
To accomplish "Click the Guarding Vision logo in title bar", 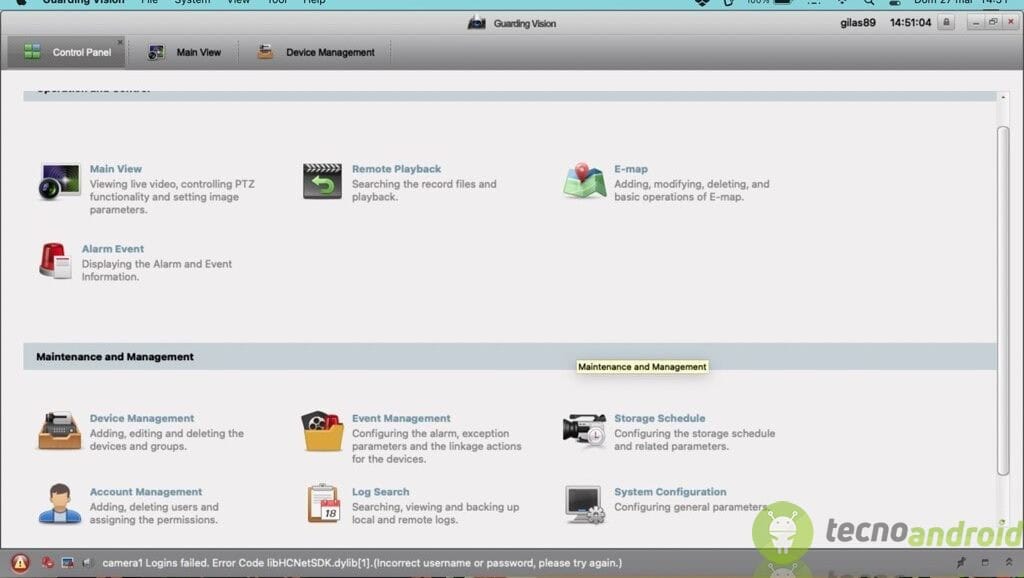I will [x=477, y=23].
